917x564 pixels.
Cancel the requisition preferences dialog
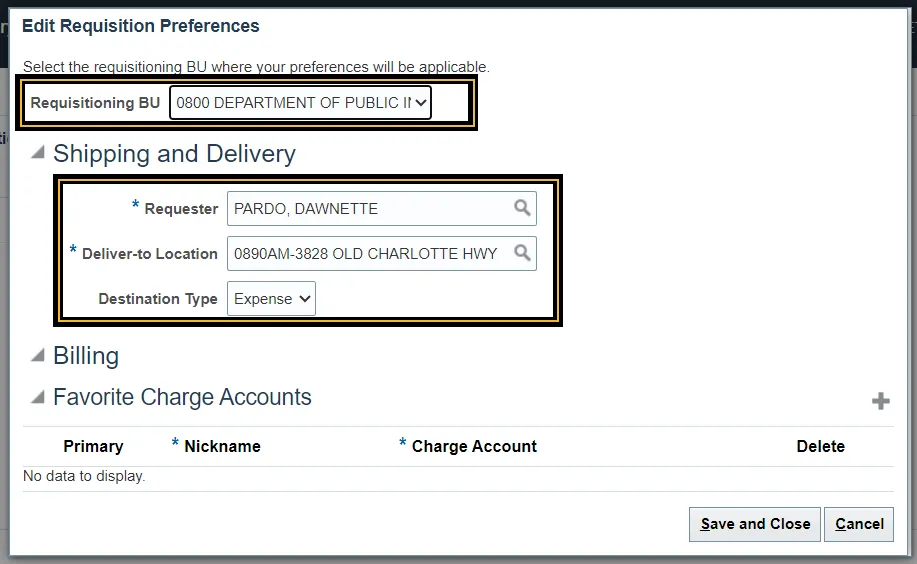tap(859, 524)
